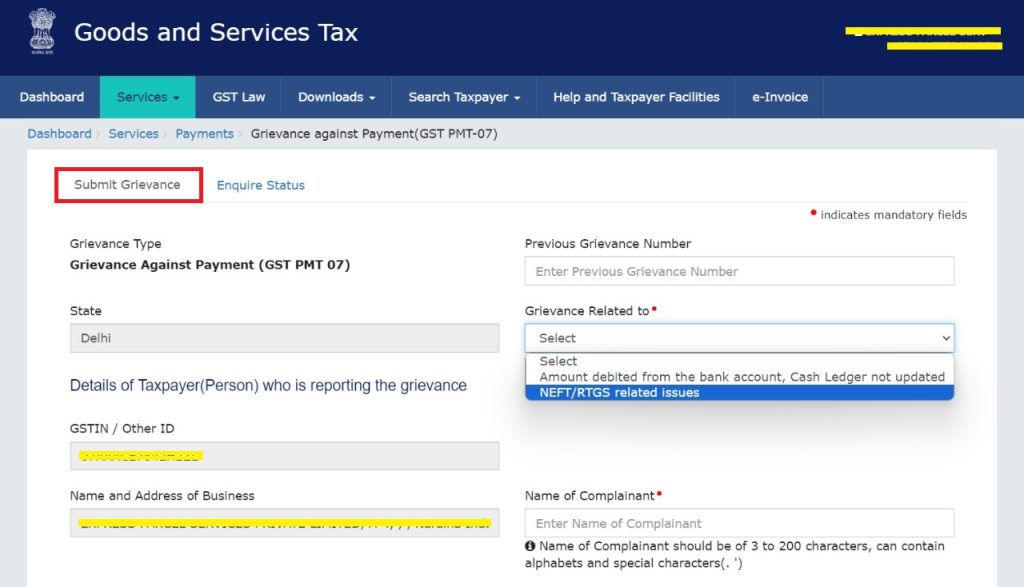Click the Services breadcrumb link
1024x587 pixels.
[133, 134]
